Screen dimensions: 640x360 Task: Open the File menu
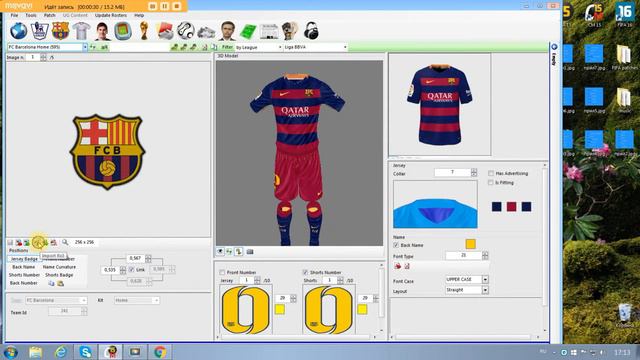point(14,15)
